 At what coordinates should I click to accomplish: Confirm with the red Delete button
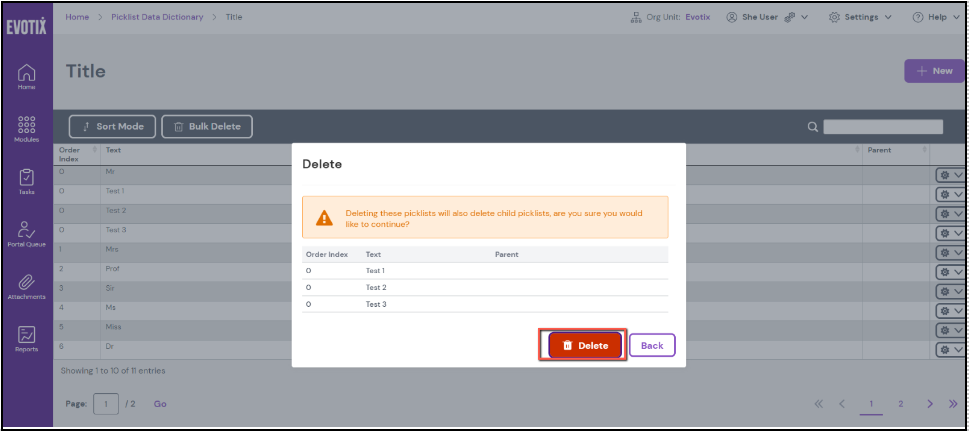coord(585,345)
